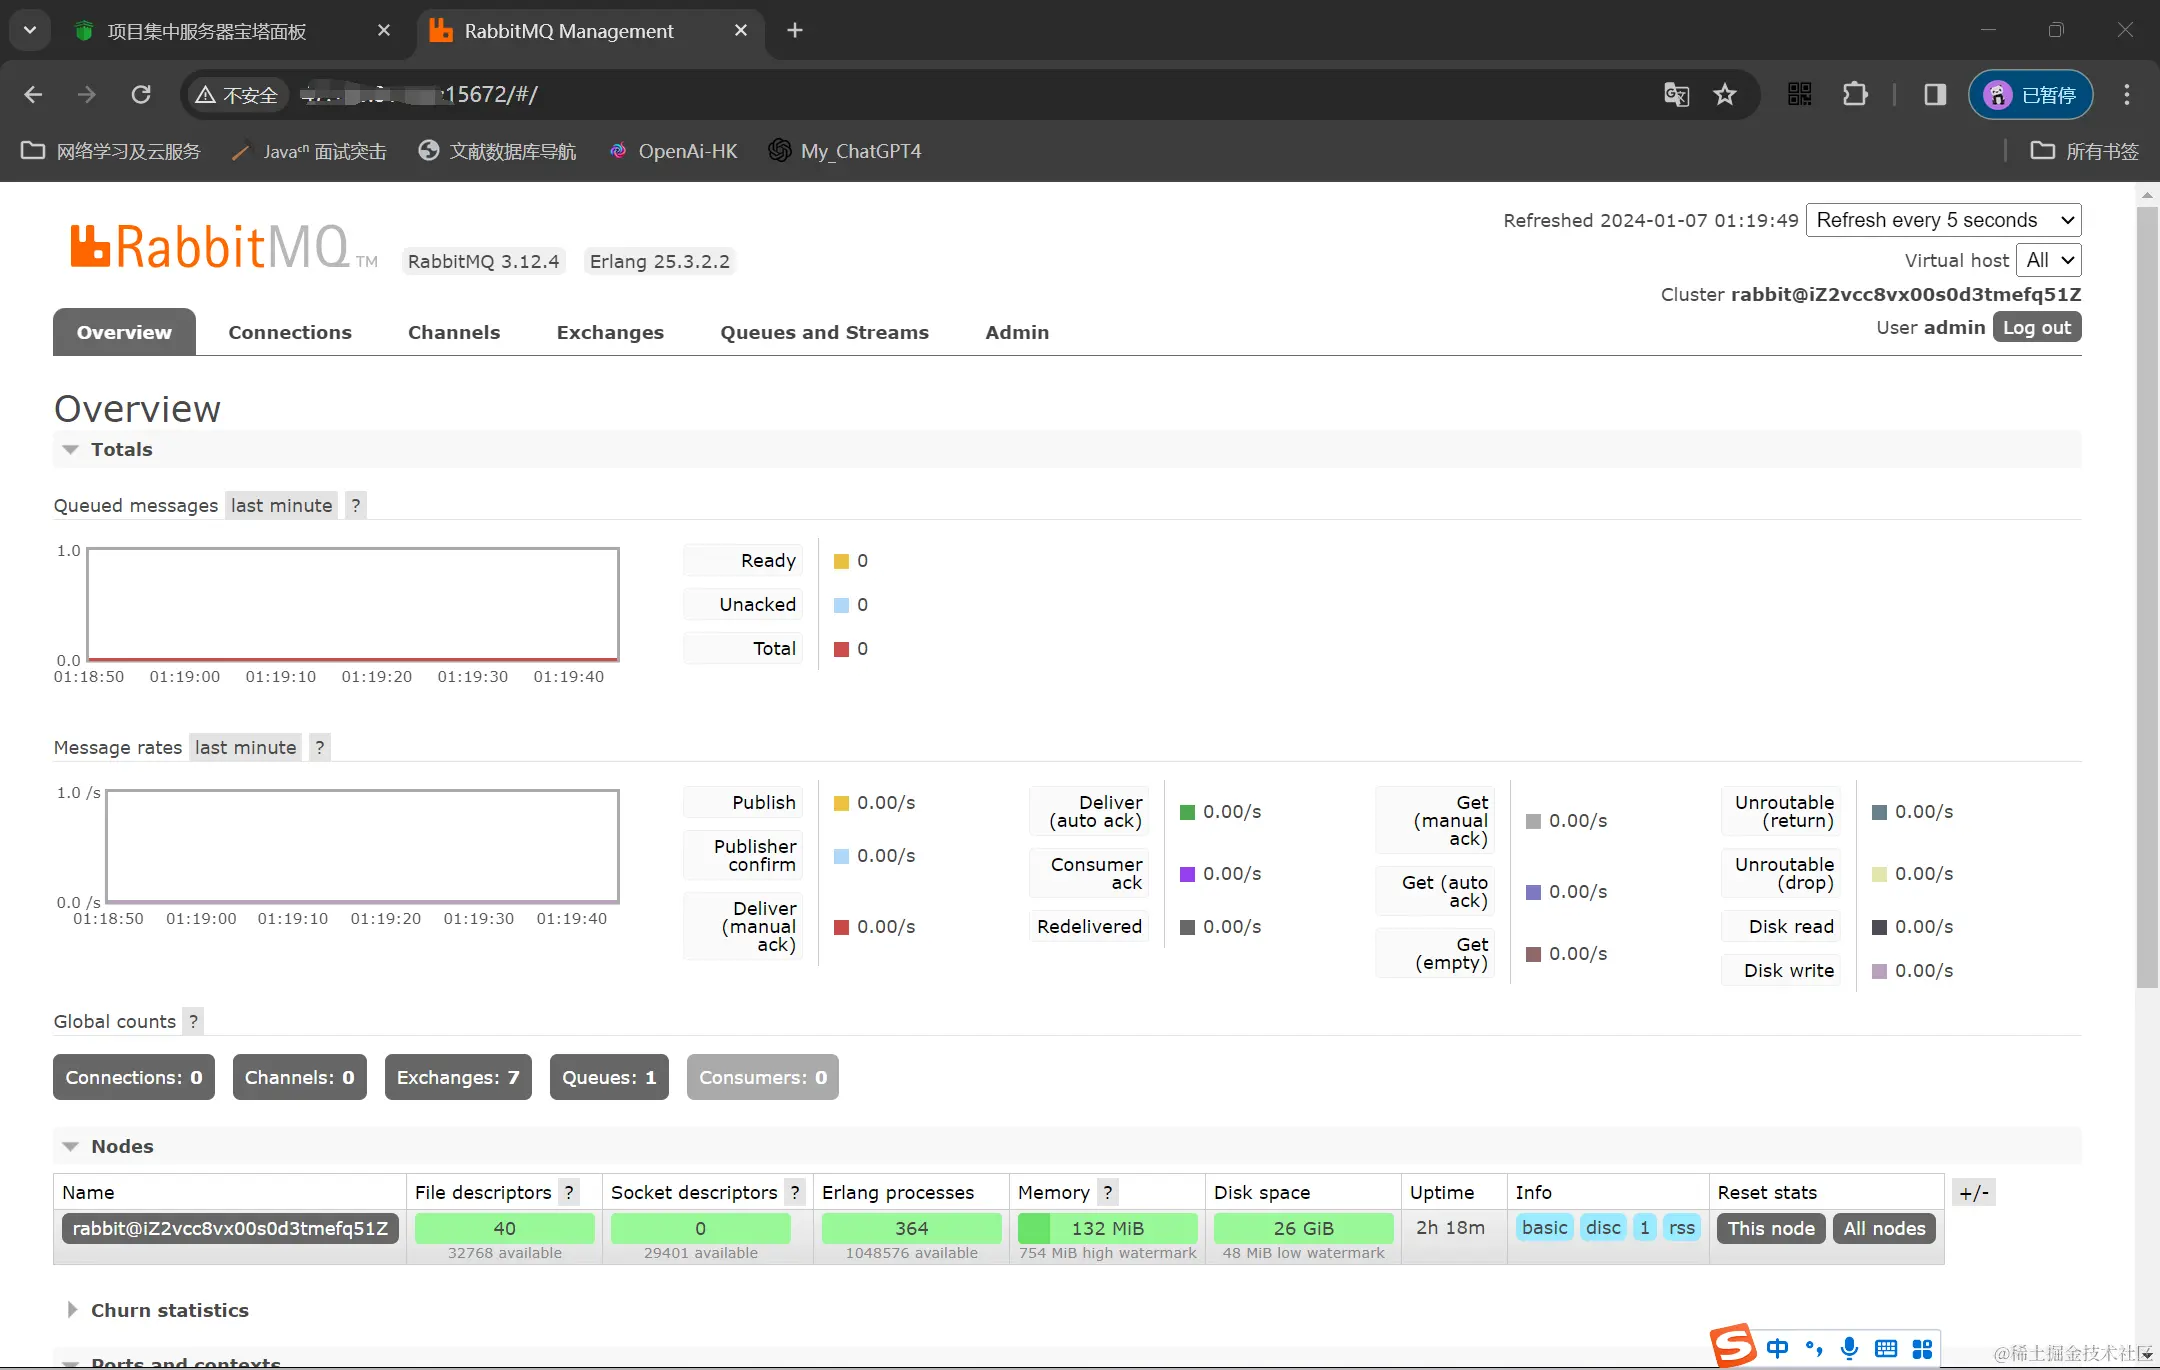This screenshot has width=2160, height=1370.
Task: Open the OpenAi-HK bookmark
Action: coord(674,151)
